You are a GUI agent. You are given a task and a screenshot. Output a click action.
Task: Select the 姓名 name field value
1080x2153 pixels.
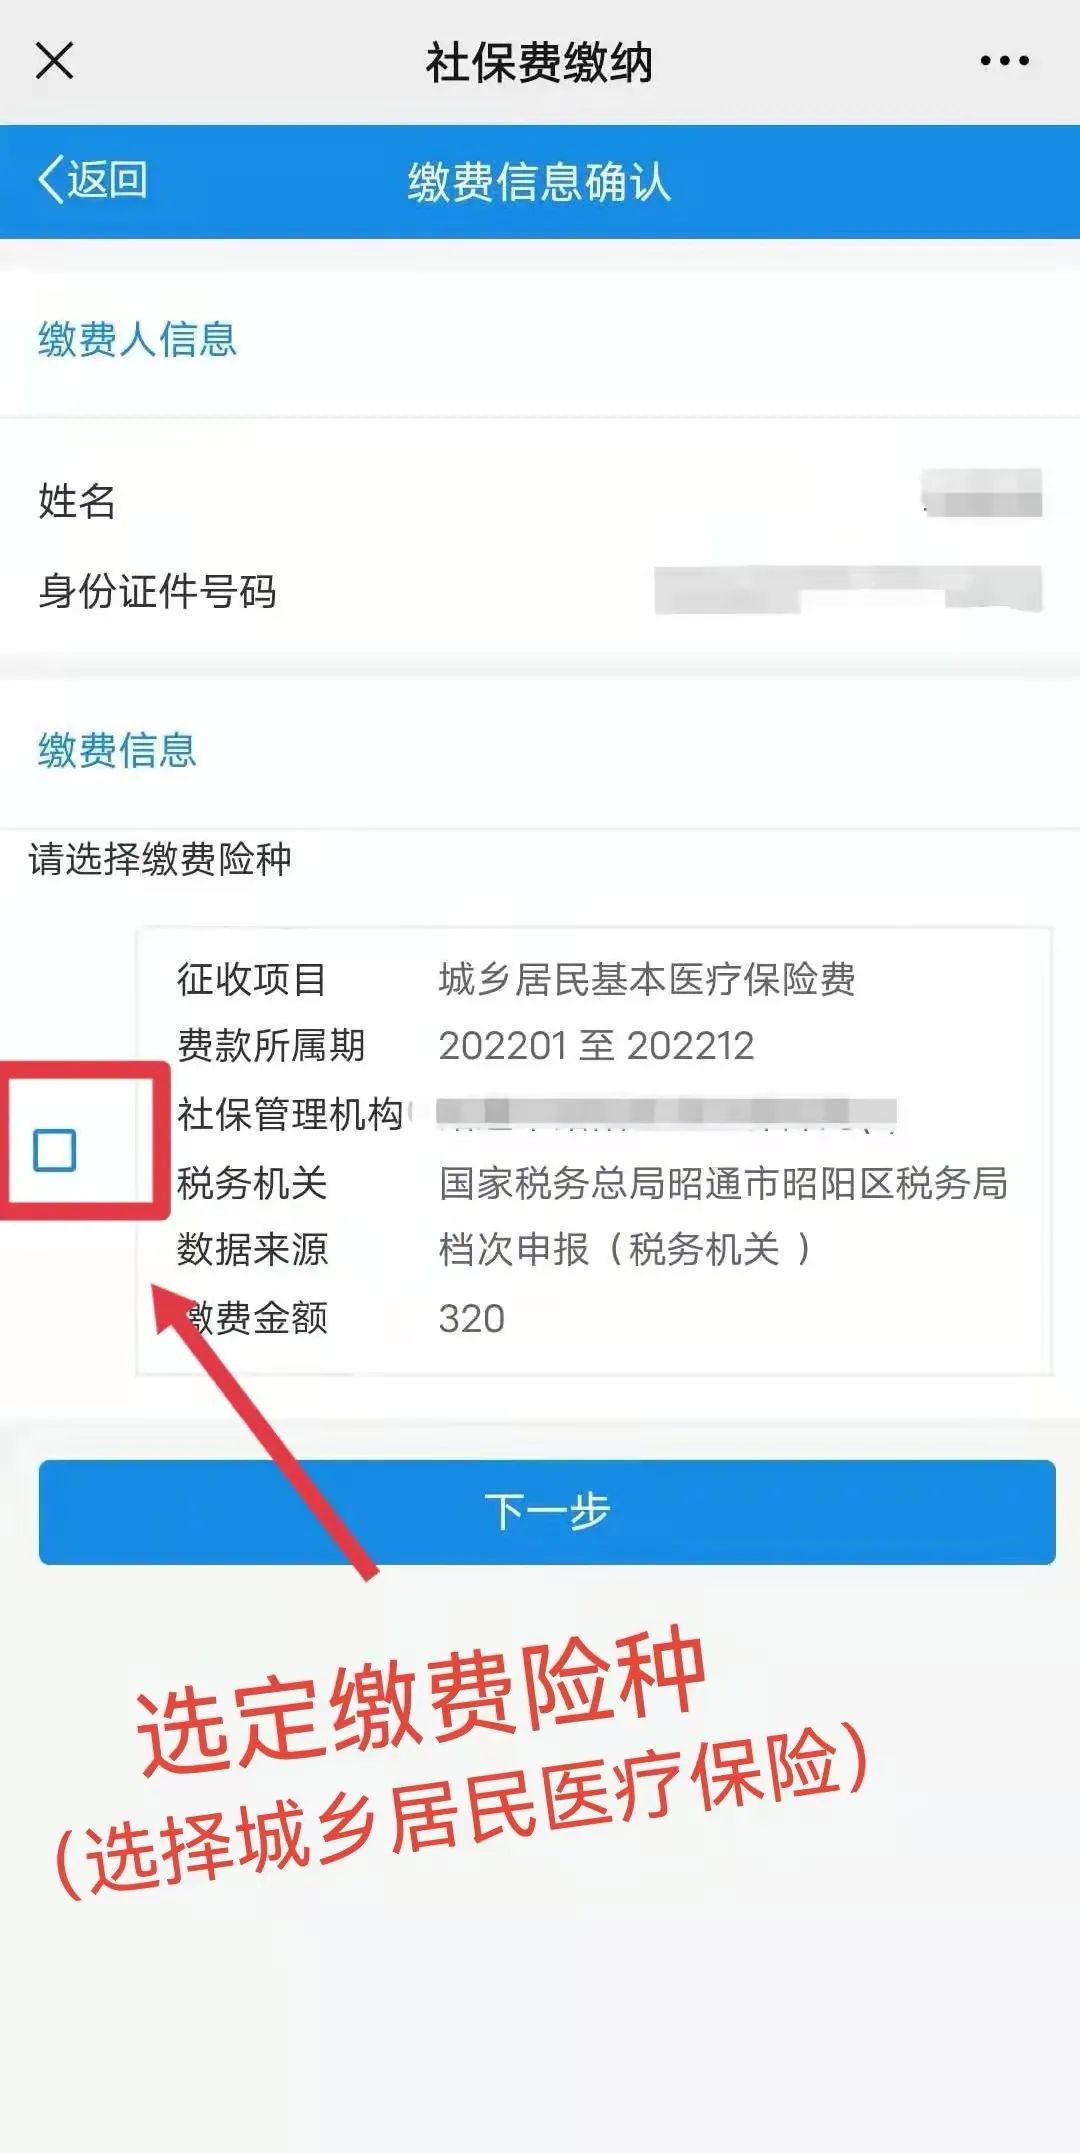(x=982, y=493)
